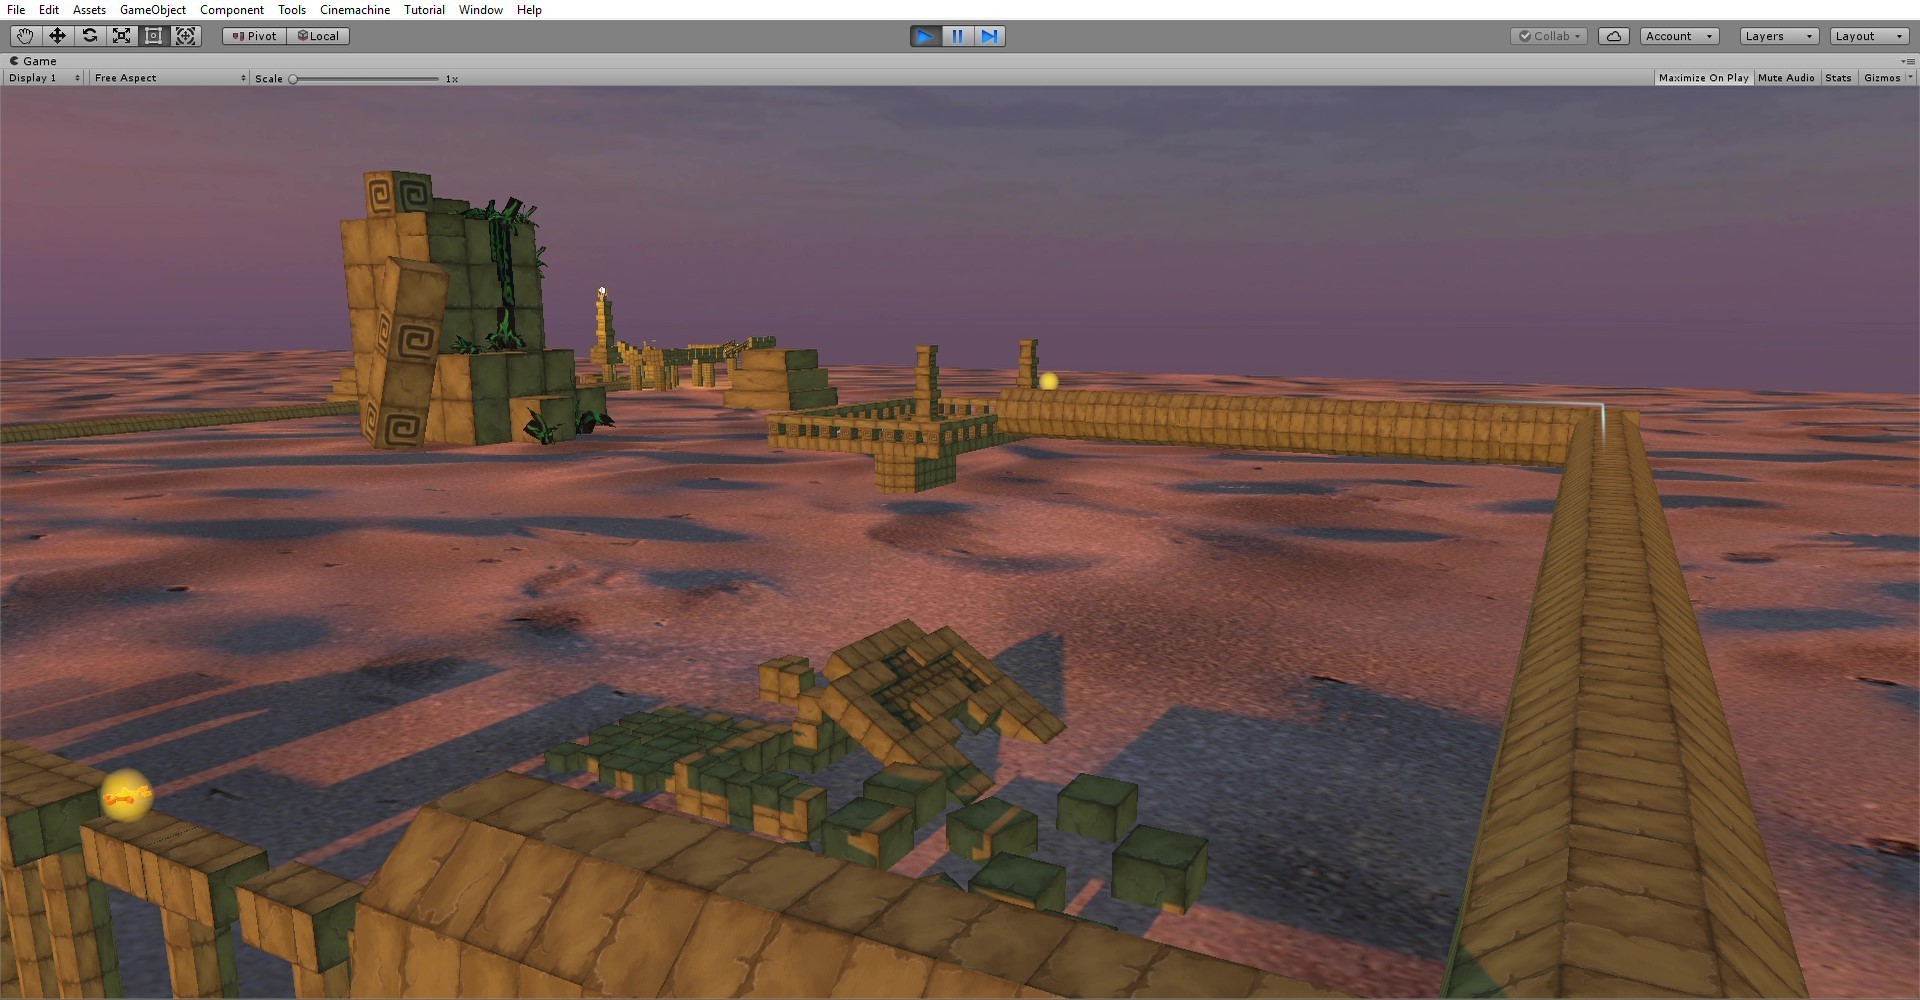
Task: Expand the Layers dropdown
Action: pos(1779,36)
